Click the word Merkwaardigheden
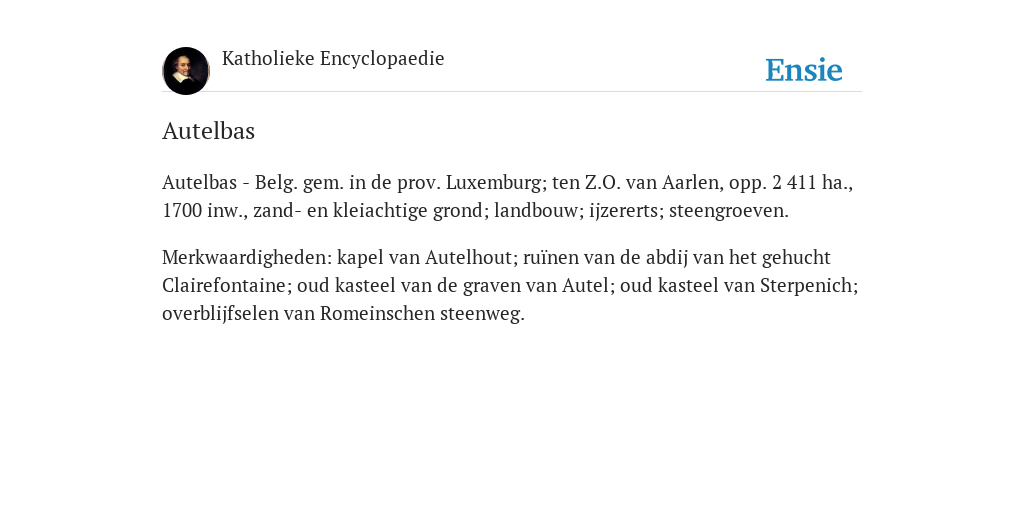Screen dimensions: 1024x512 pos(247,258)
